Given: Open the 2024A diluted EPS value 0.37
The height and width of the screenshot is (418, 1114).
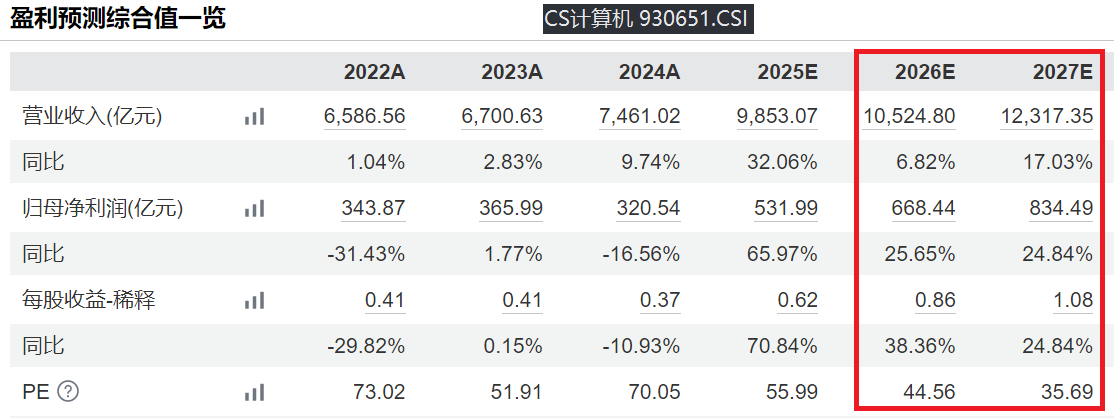Looking at the screenshot, I should click(660, 300).
